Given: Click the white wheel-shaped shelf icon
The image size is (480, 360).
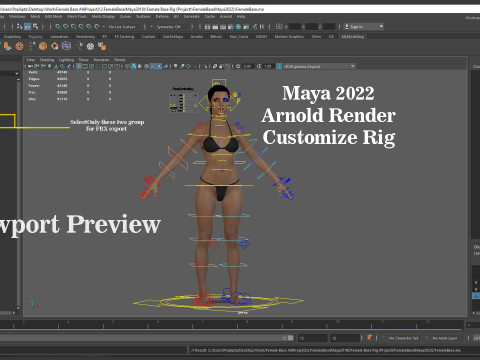Looking at the screenshot, I should click(90, 46).
